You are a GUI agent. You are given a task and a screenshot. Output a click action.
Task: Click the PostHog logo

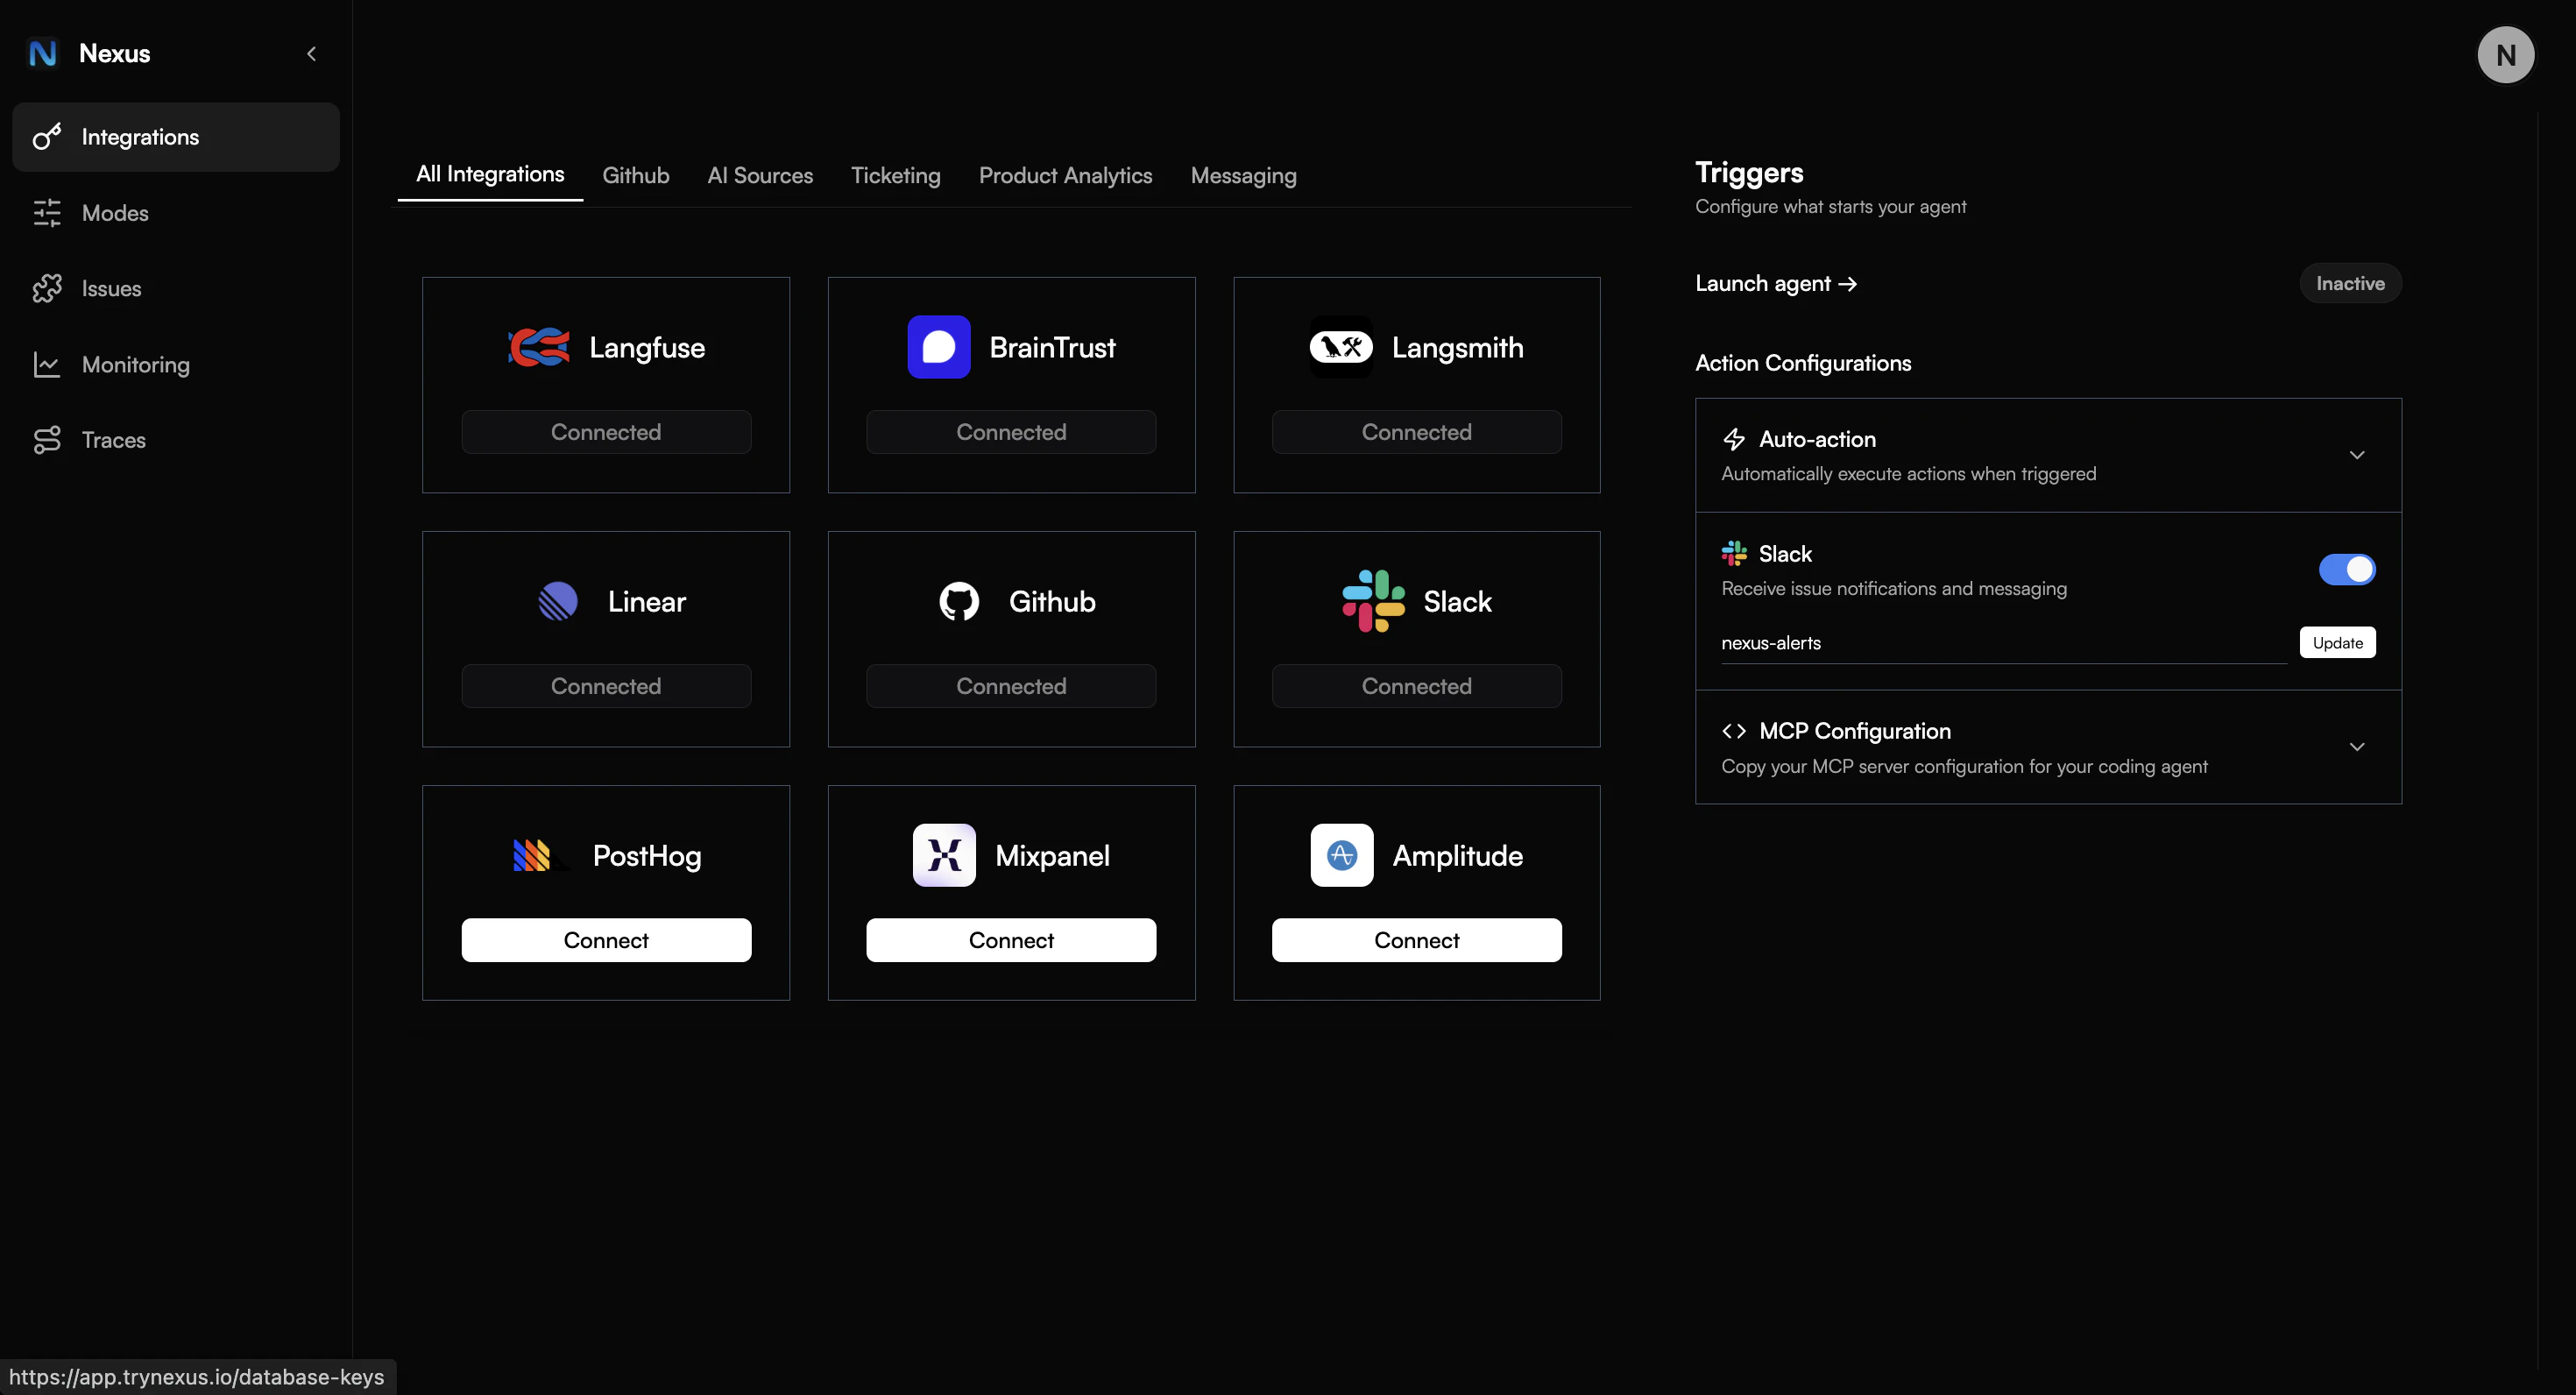point(541,855)
